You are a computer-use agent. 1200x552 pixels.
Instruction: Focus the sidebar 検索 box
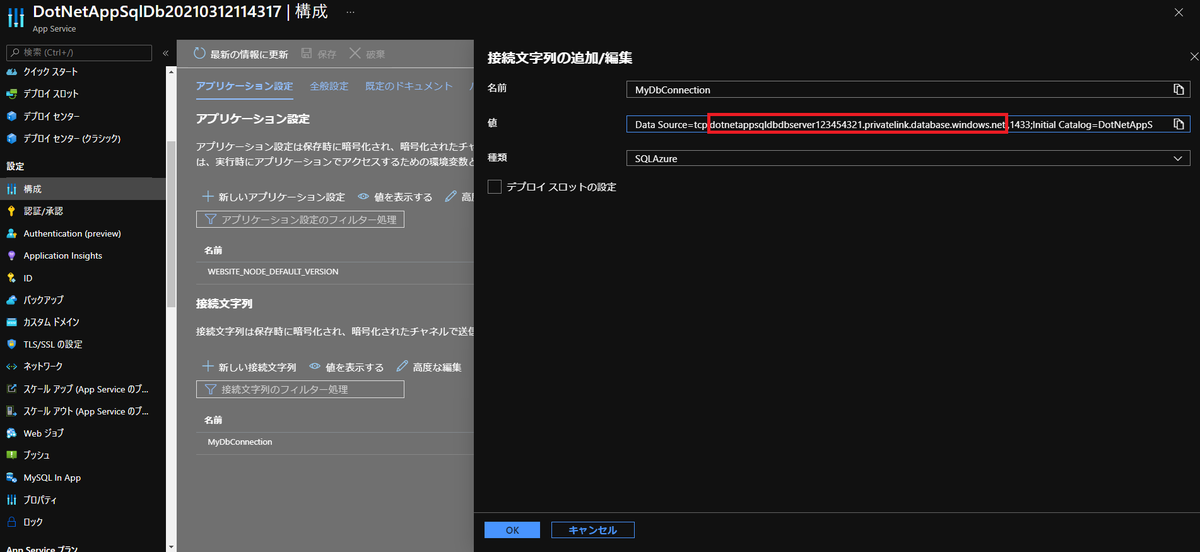[x=80, y=52]
